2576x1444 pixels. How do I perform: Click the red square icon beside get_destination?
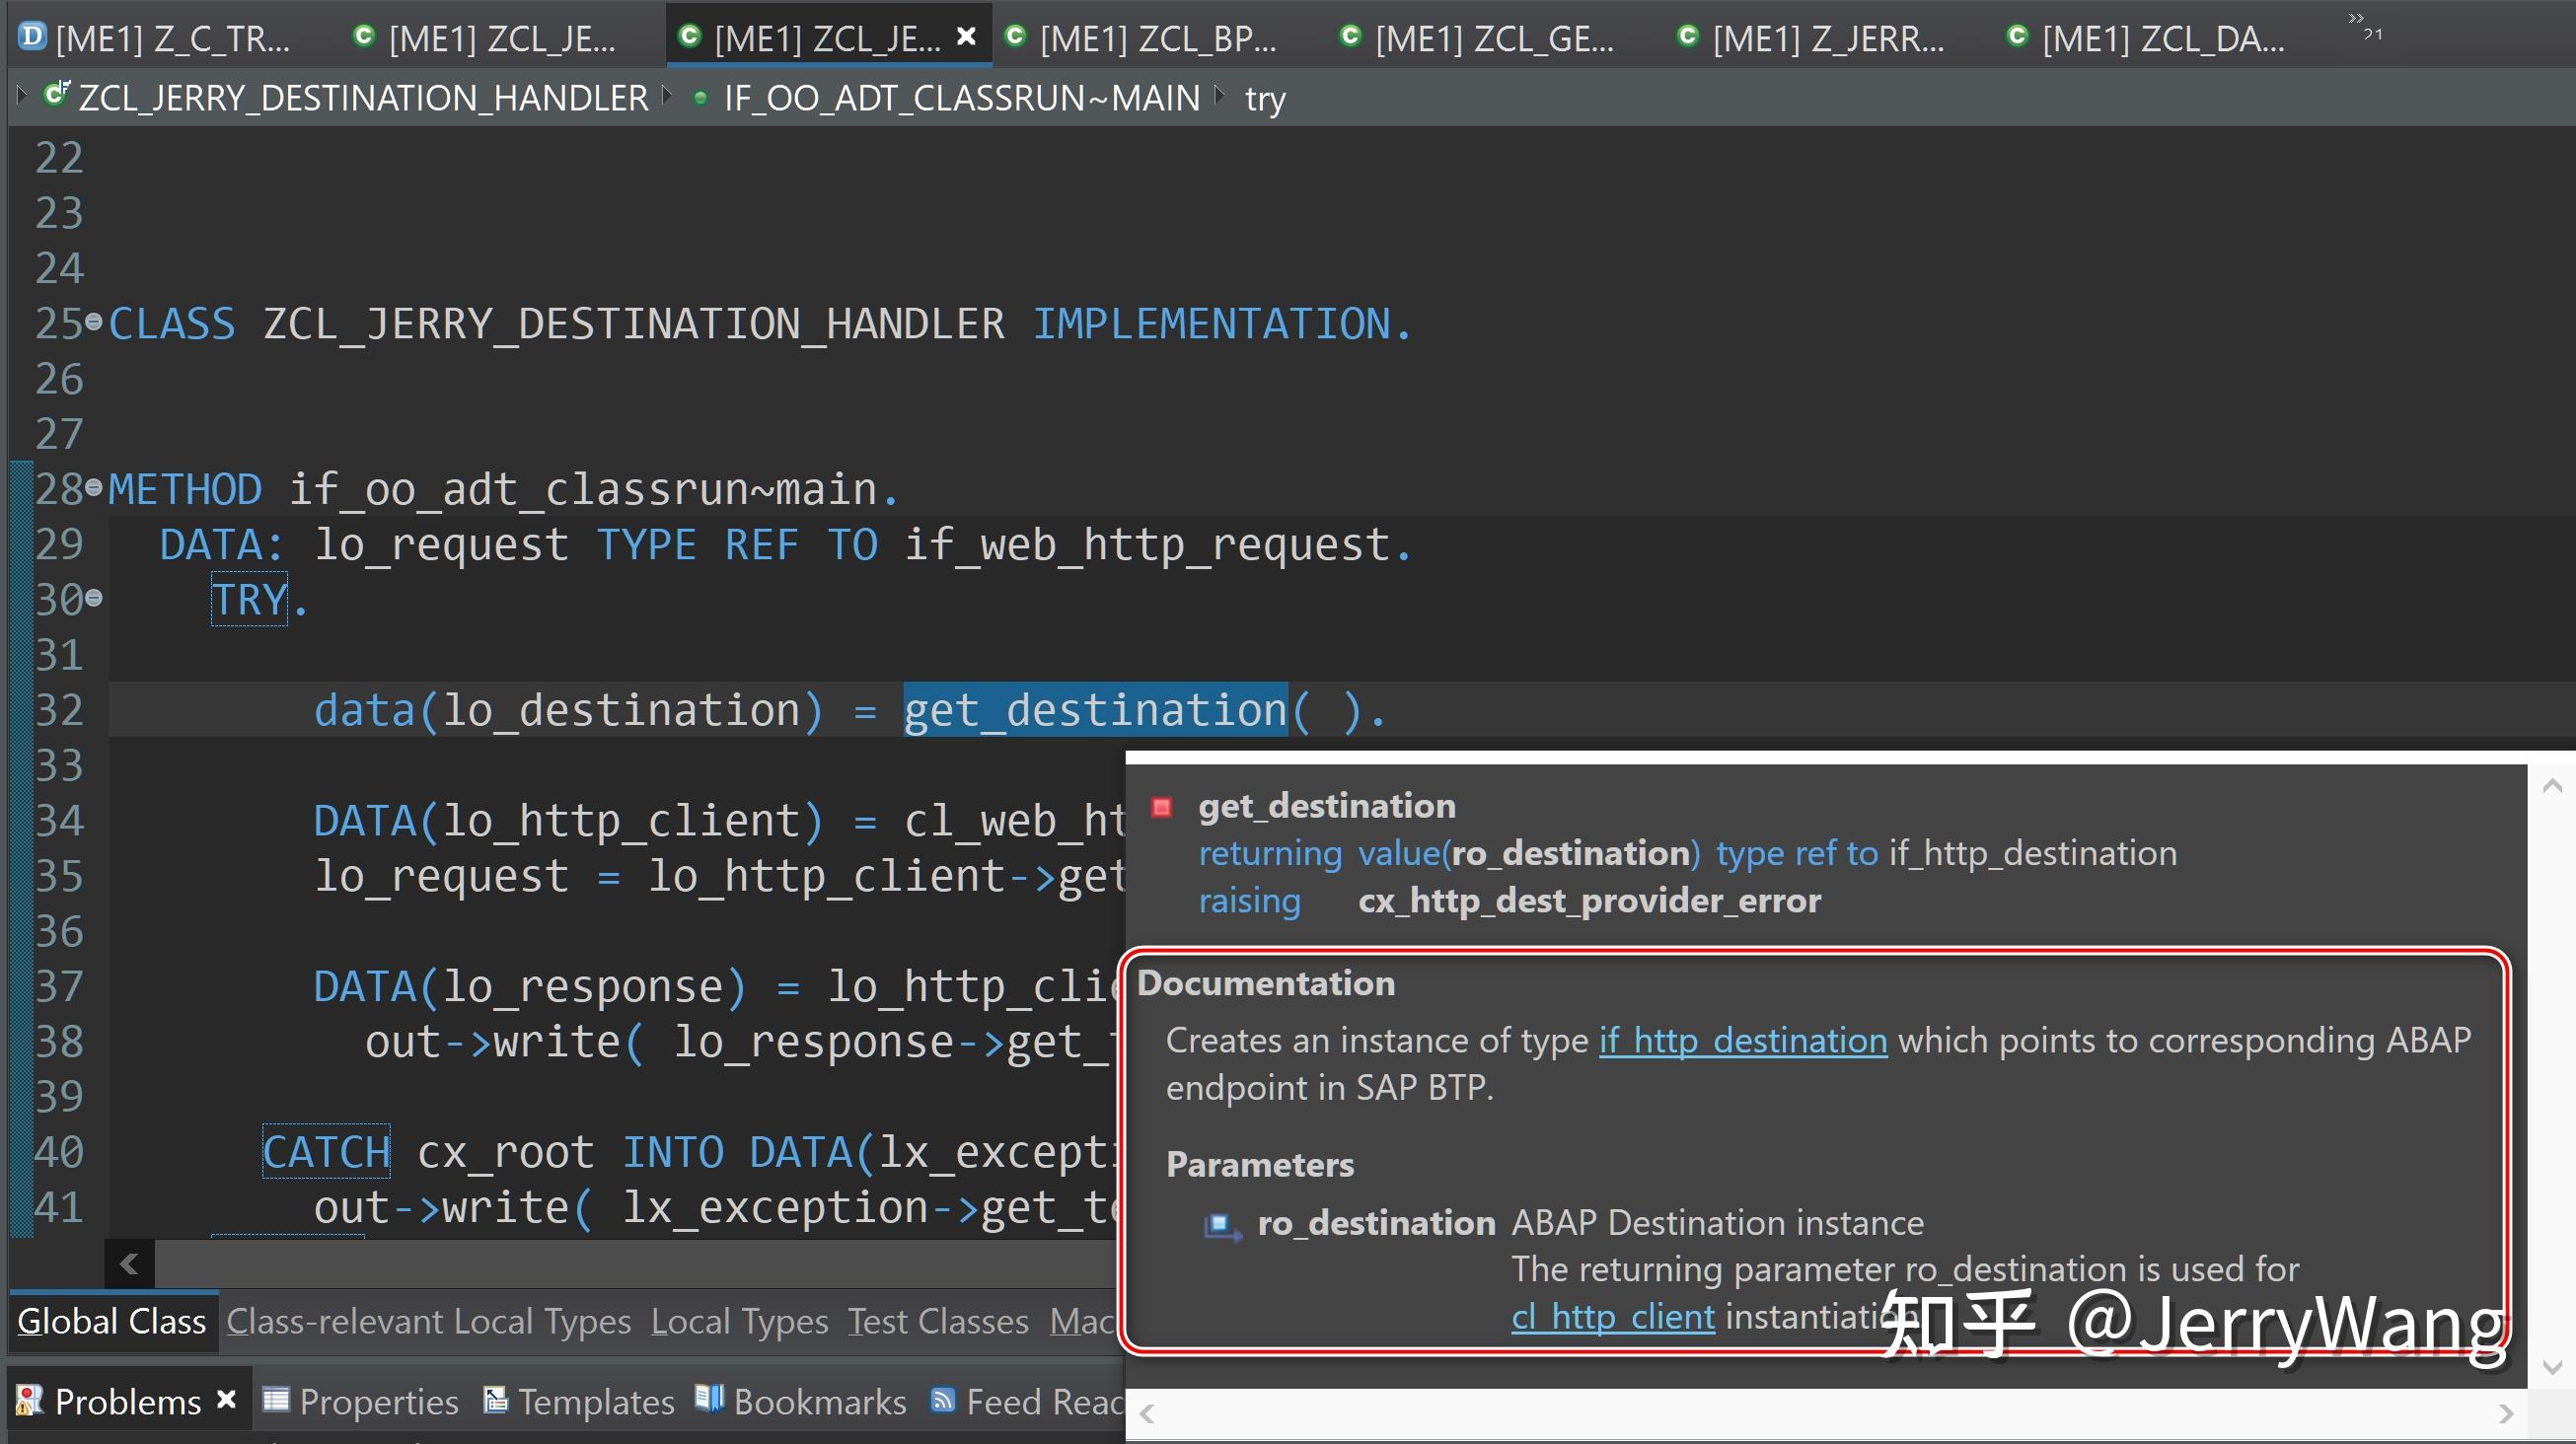tap(1162, 808)
